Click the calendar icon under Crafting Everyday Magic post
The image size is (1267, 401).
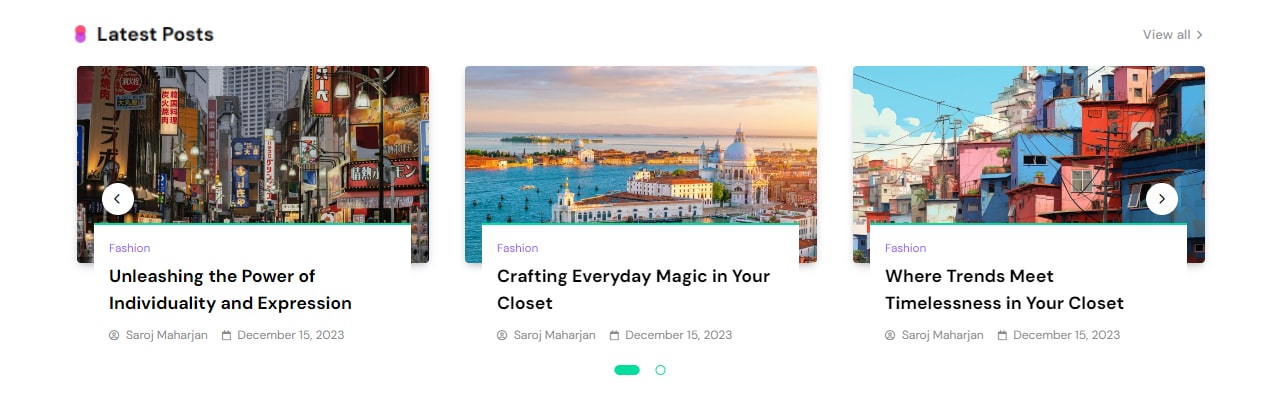click(x=614, y=335)
